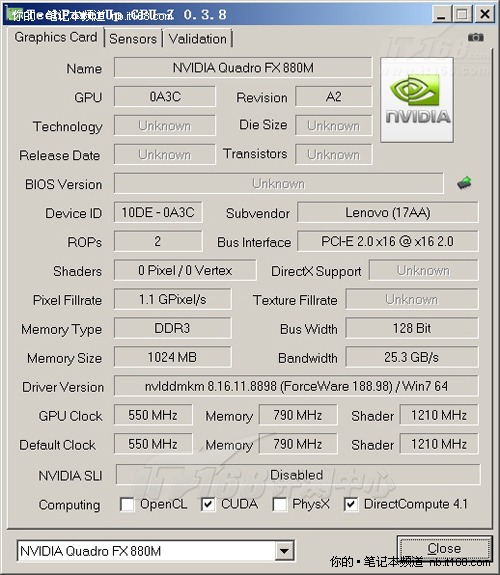Open the graphics card selection dropdown
The height and width of the screenshot is (575, 500).
(x=284, y=550)
